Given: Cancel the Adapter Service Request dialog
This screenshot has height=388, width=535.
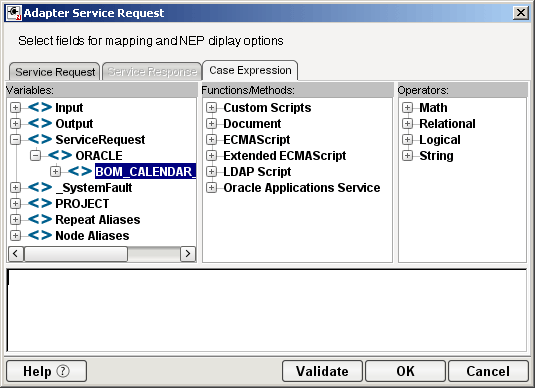Looking at the screenshot, I should click(x=488, y=371).
